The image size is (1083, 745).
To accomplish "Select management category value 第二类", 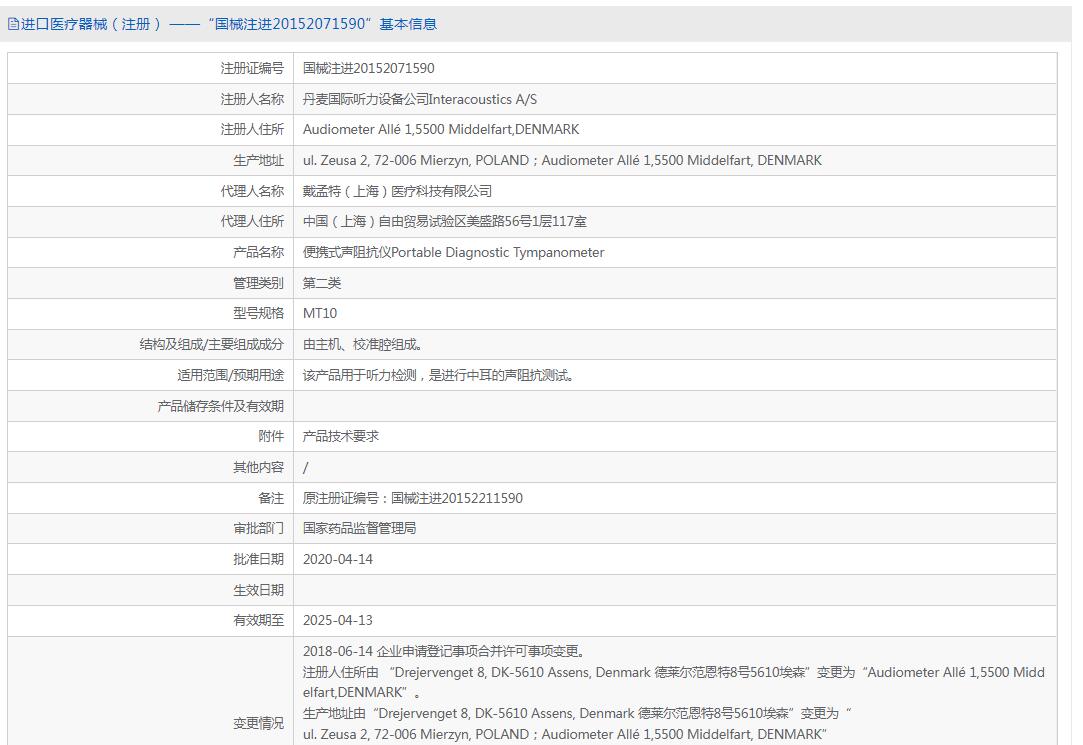I will (x=322, y=283).
